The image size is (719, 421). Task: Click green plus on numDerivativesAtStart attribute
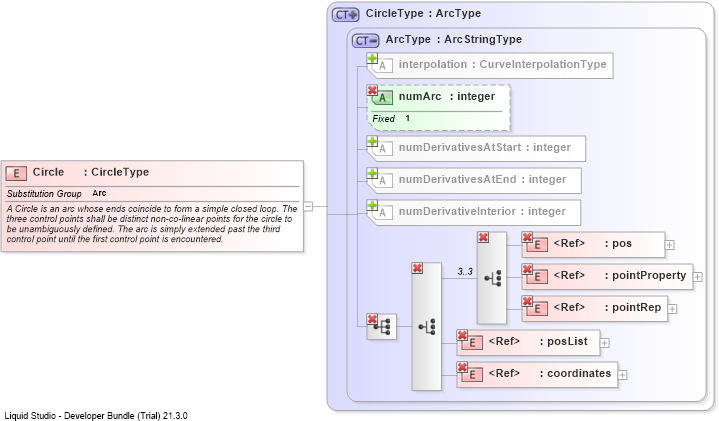pyautogui.click(x=372, y=141)
